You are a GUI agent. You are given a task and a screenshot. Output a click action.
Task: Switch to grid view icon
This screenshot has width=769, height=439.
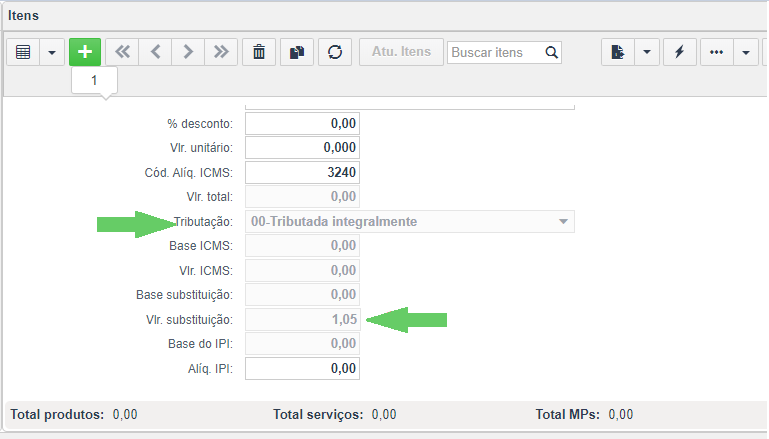23,52
